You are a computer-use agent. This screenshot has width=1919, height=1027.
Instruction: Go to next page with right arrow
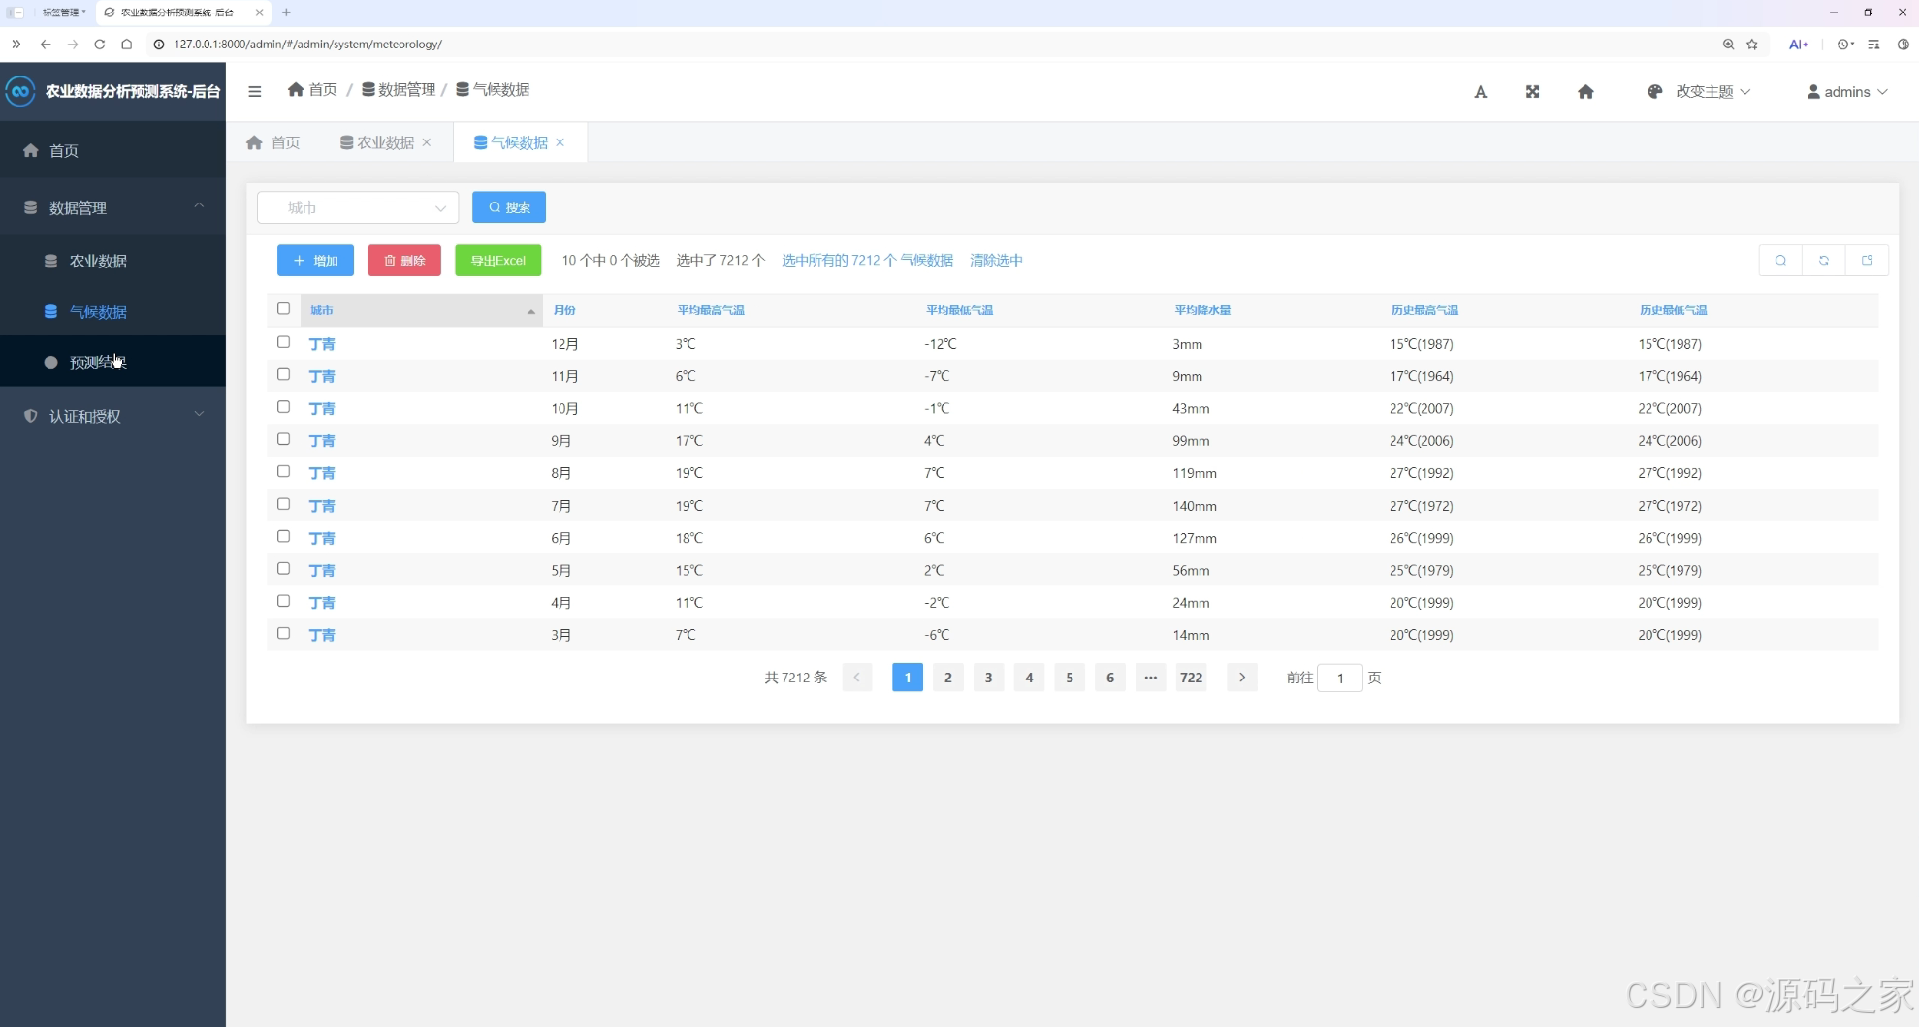click(x=1242, y=677)
